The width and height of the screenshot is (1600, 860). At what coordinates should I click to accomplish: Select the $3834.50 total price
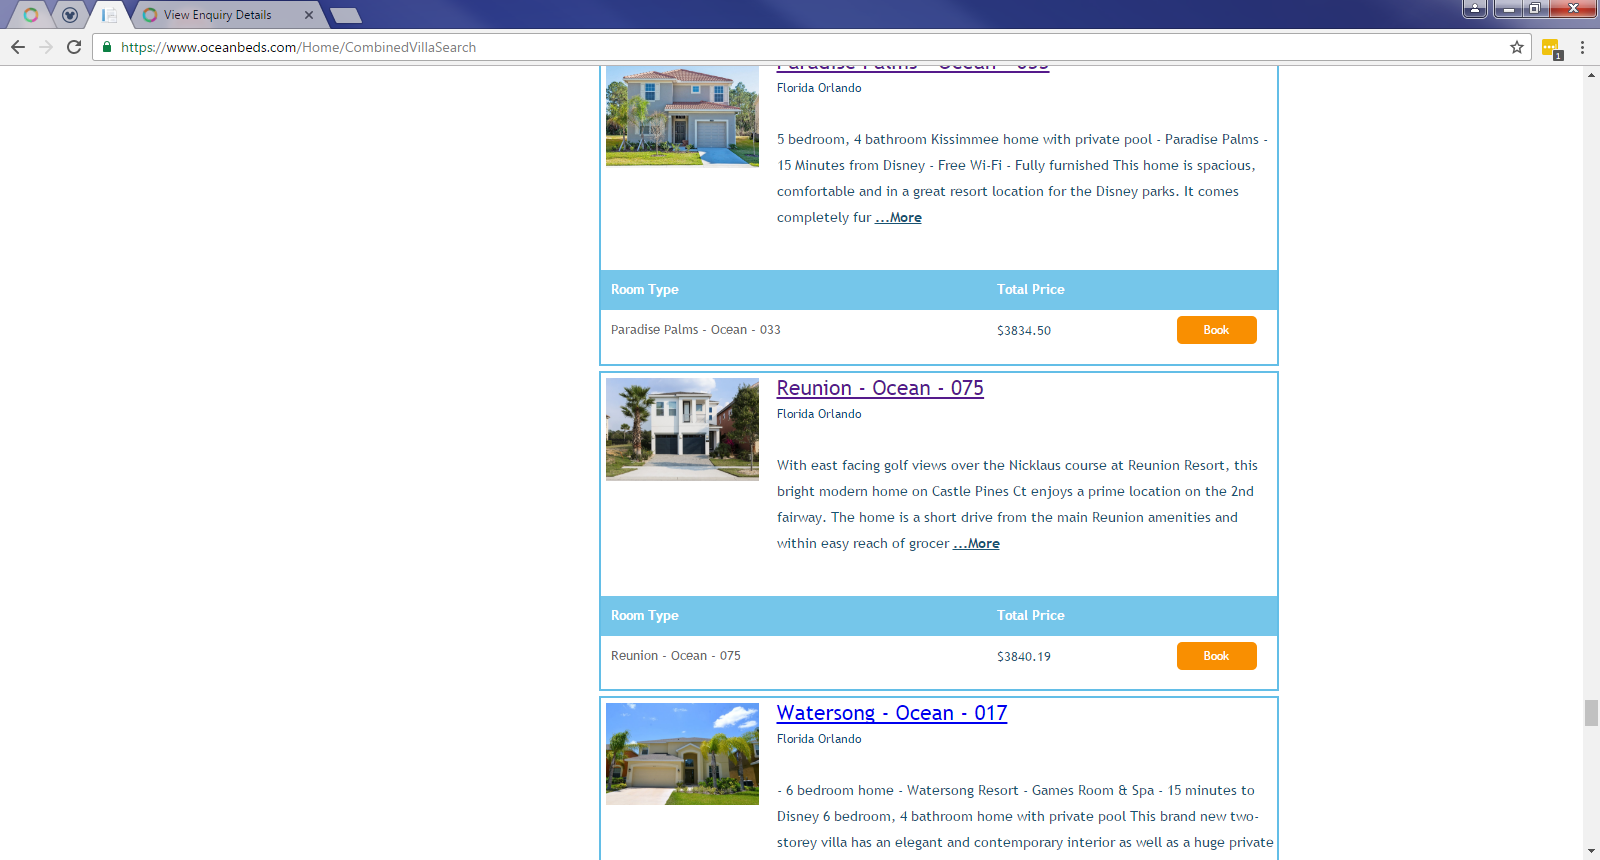(1024, 331)
